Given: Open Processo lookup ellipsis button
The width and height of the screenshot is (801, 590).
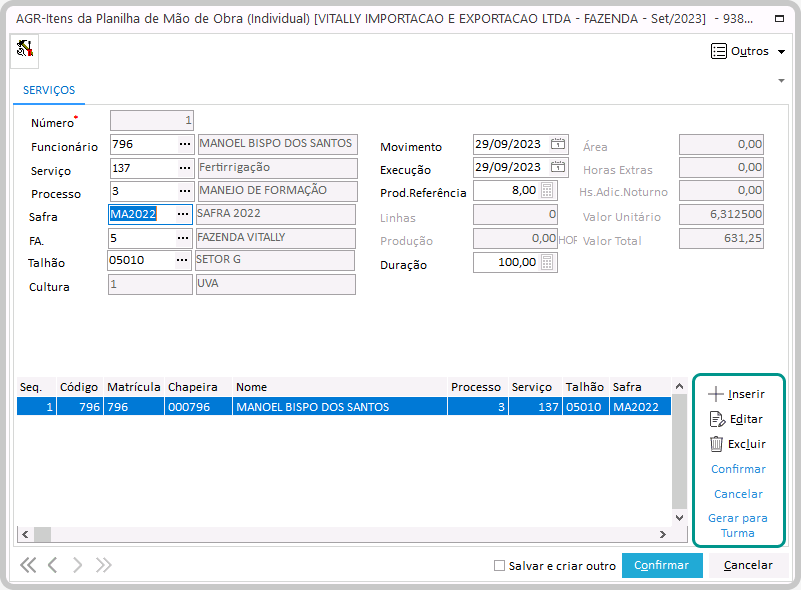Looking at the screenshot, I should pyautogui.click(x=185, y=191).
